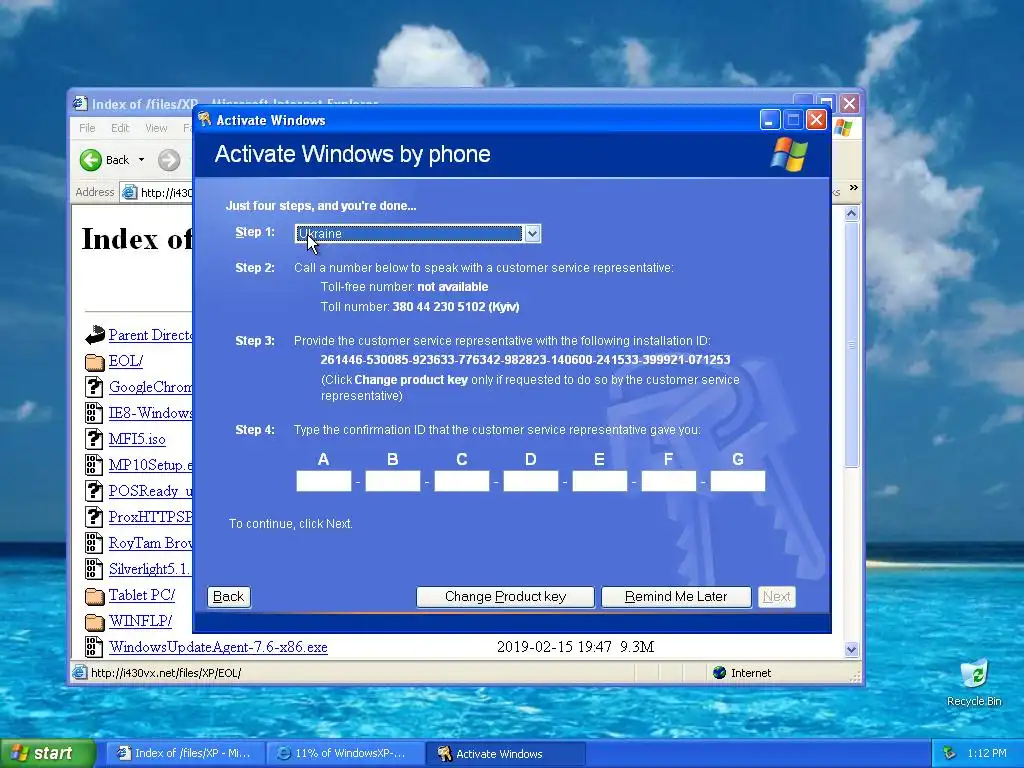Click the IE page icon in title bar
Viewport: 1024px width, 768px height.
click(x=80, y=104)
